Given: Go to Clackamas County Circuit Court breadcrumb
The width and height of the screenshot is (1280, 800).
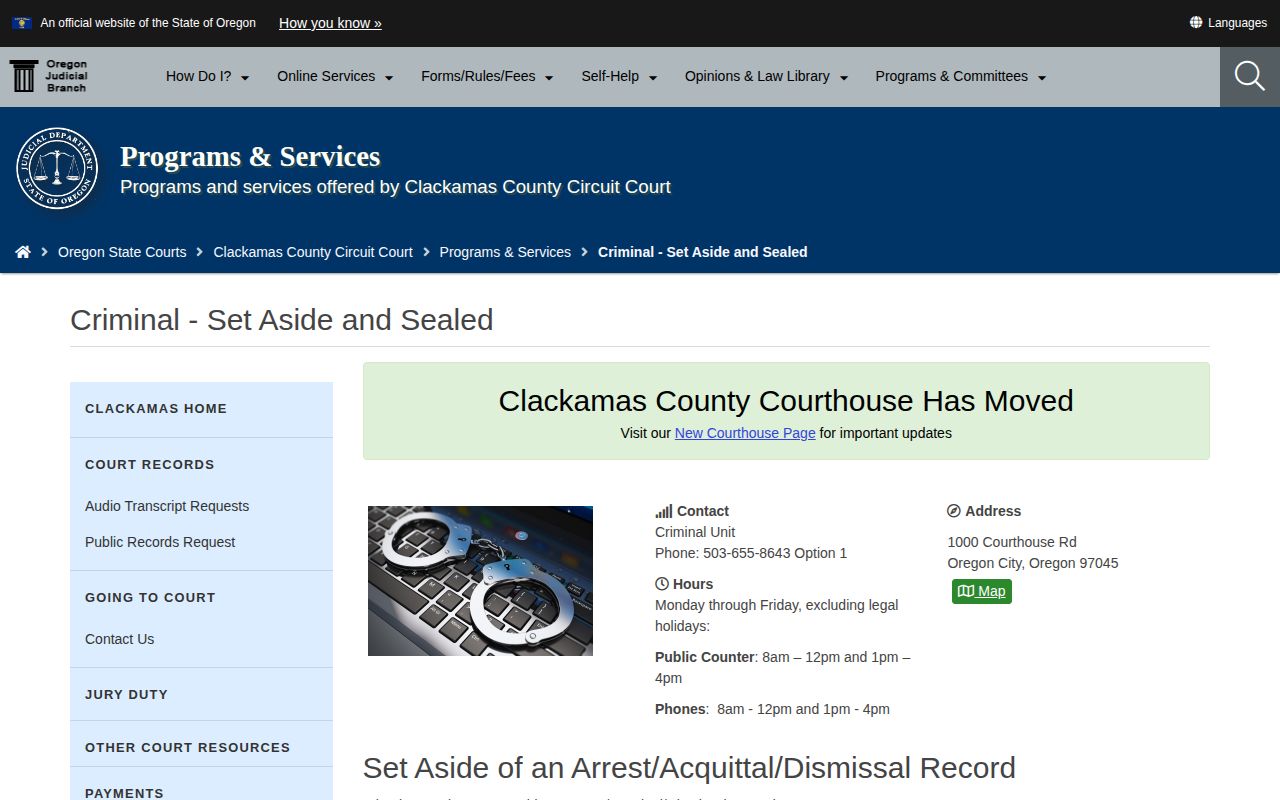Looking at the screenshot, I should click(x=313, y=252).
